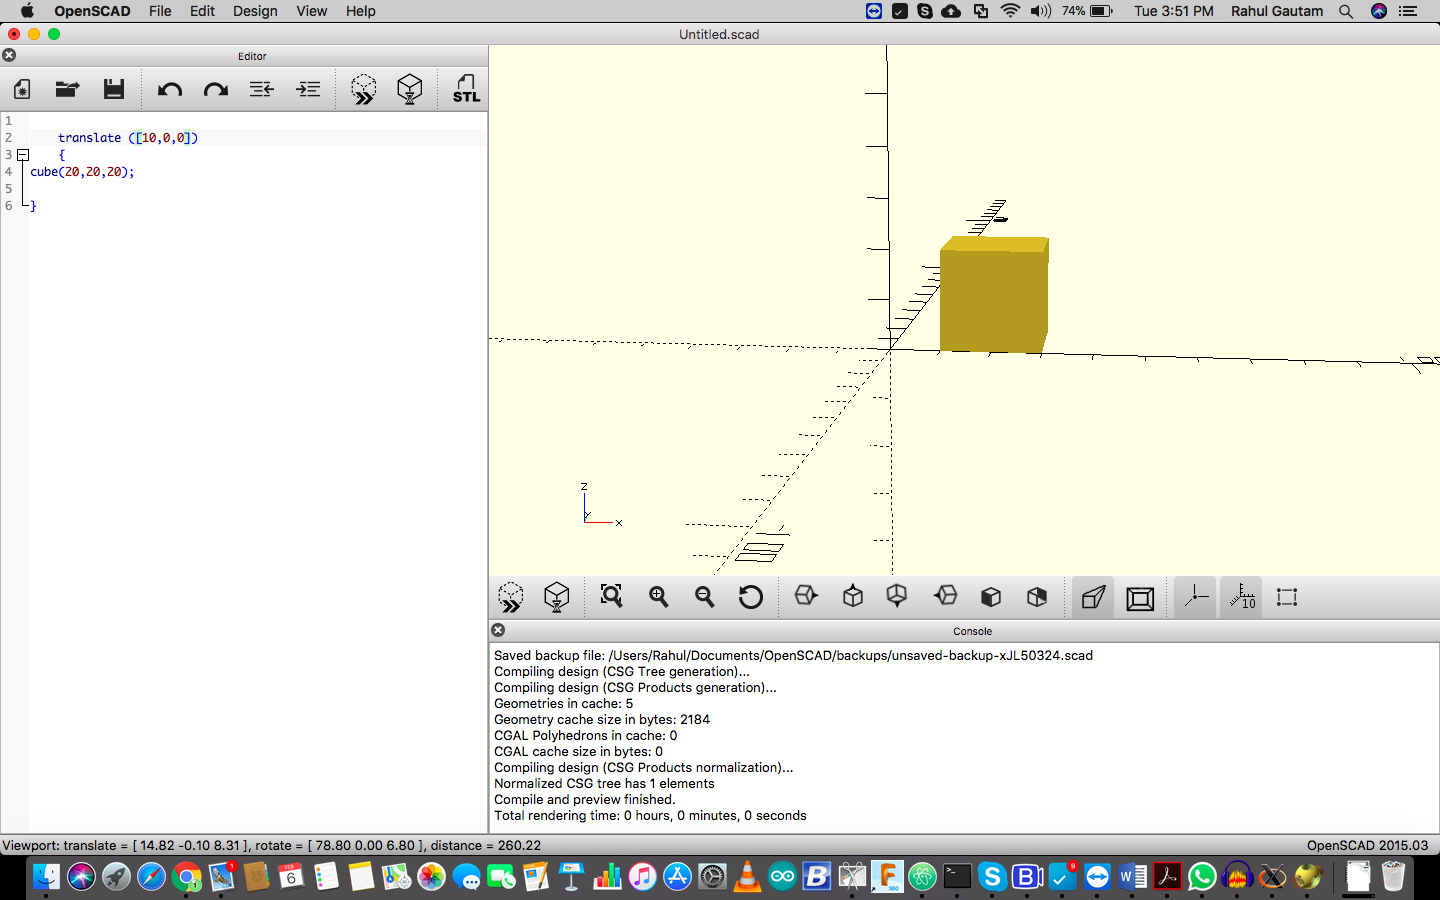Toggle Show Axes in the viewport
Image resolution: width=1440 pixels, height=900 pixels.
pos(1195,598)
